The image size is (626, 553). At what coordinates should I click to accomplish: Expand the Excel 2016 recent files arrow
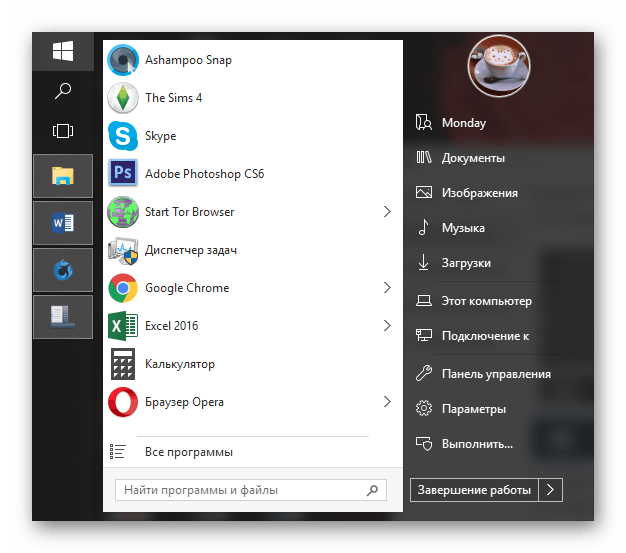(387, 326)
